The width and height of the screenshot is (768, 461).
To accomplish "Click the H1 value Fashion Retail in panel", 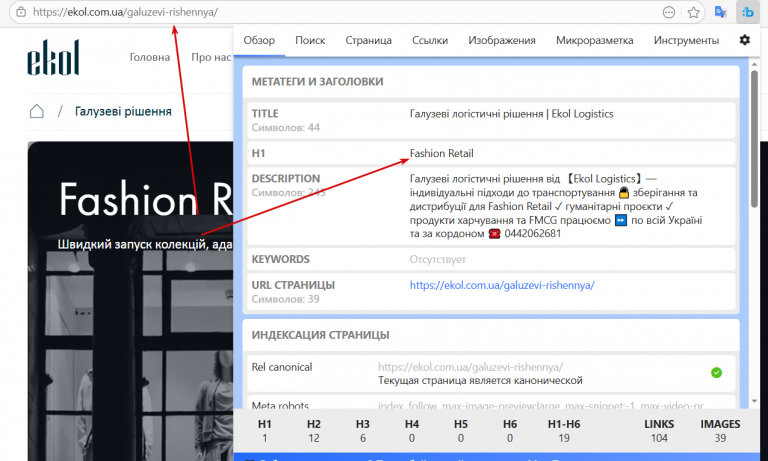I will 441,153.
